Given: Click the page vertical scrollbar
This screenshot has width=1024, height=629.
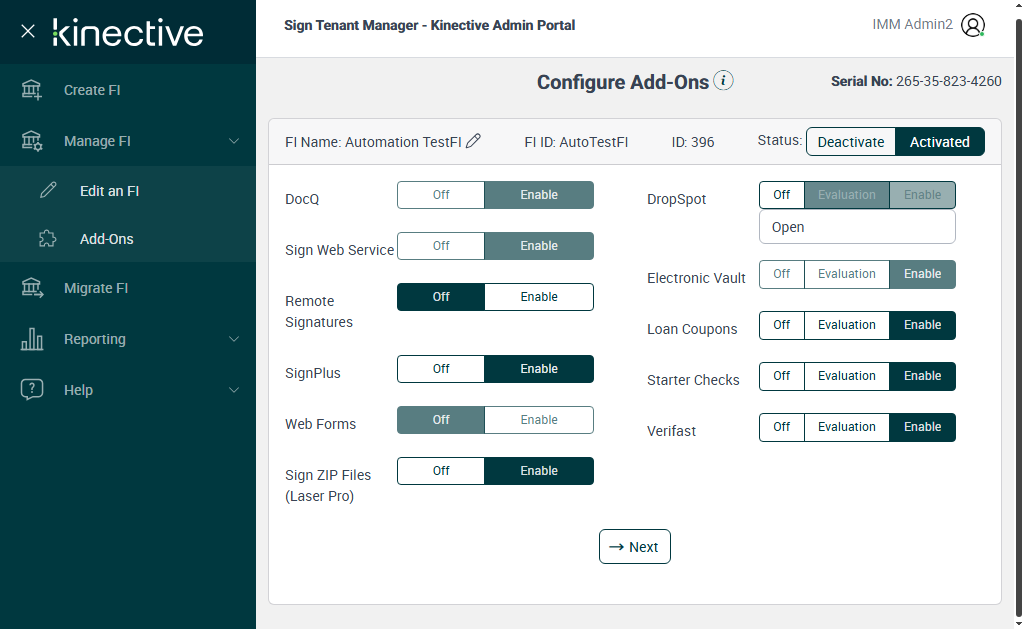Looking at the screenshot, I should pyautogui.click(x=1019, y=317).
